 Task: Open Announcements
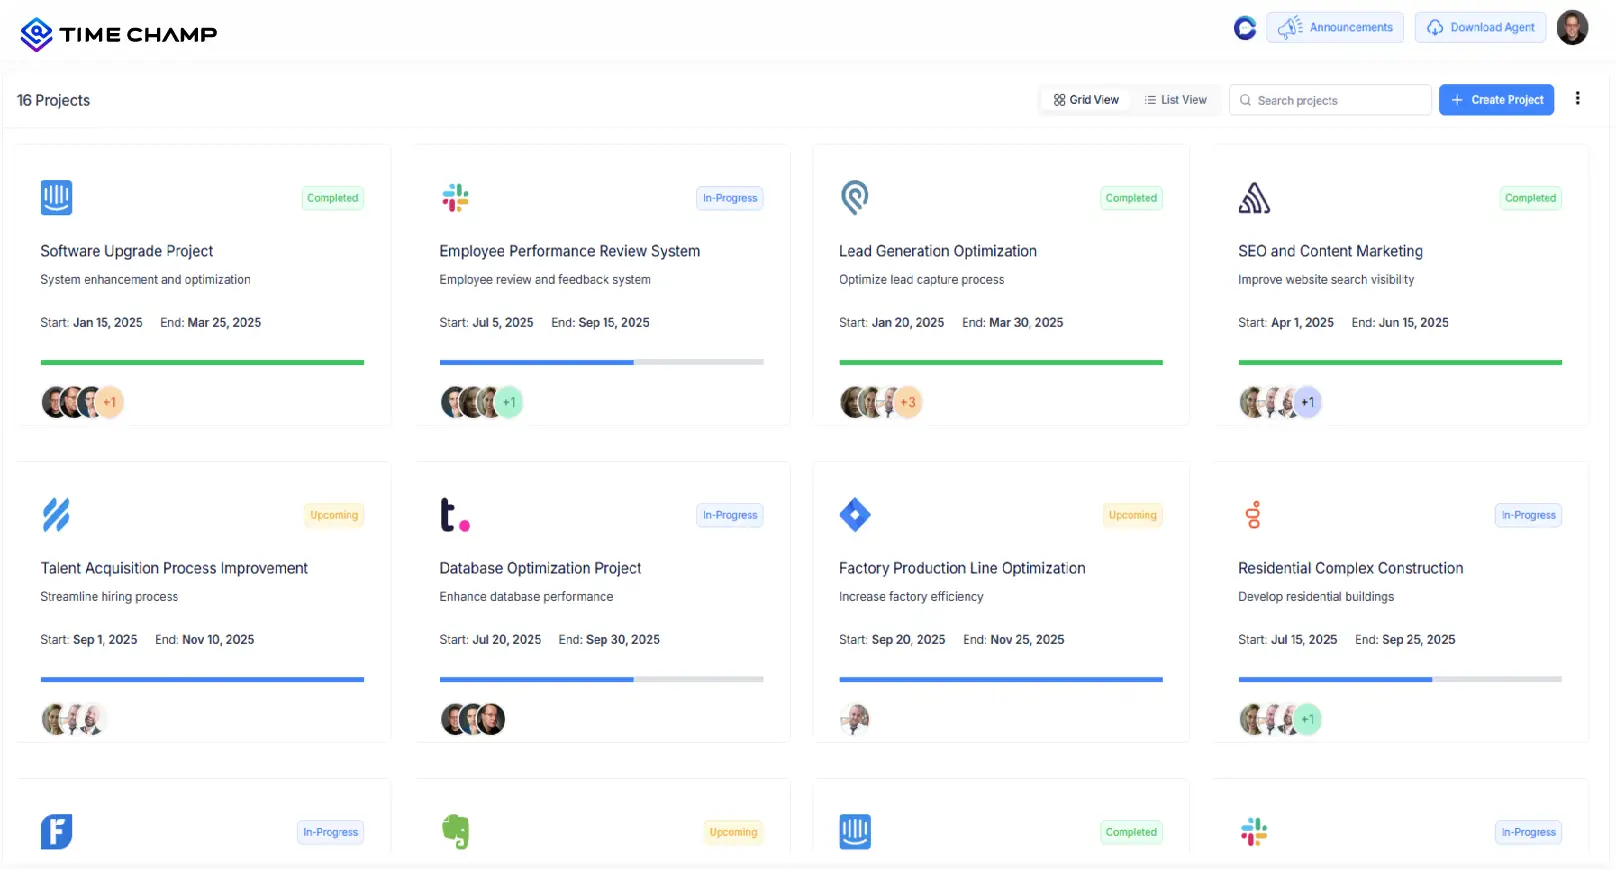(x=1334, y=28)
